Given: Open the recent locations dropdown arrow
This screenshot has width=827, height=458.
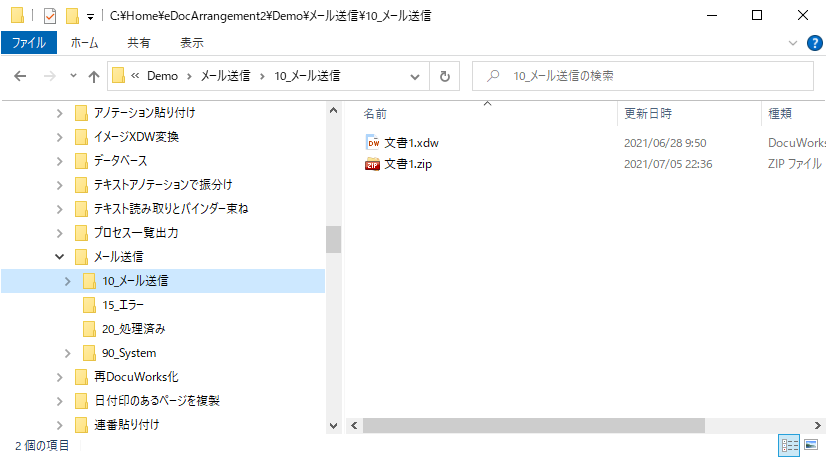Looking at the screenshot, I should 73,76.
